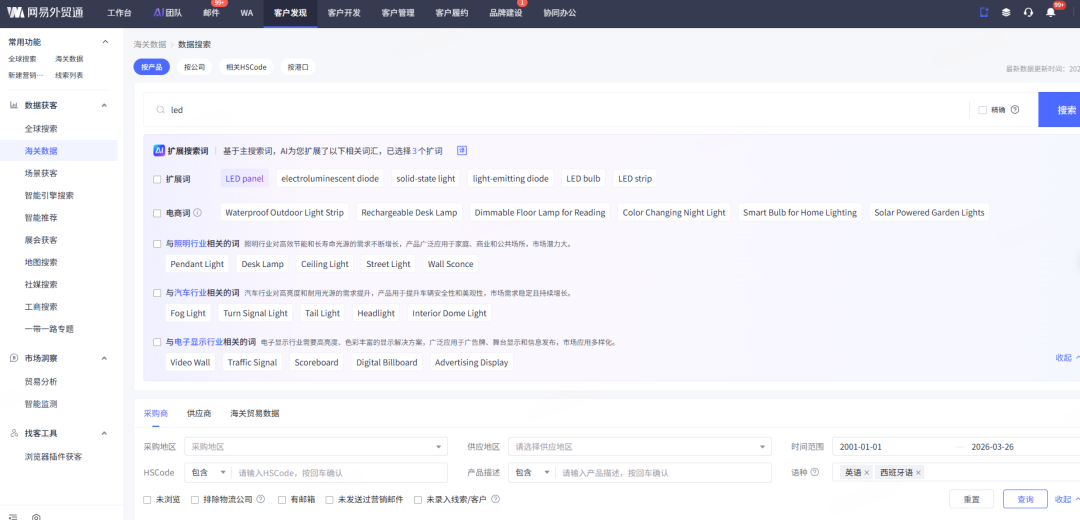This screenshot has width=1080, height=520.
Task: Switch to the 供应商 tab
Action: [x=199, y=413]
